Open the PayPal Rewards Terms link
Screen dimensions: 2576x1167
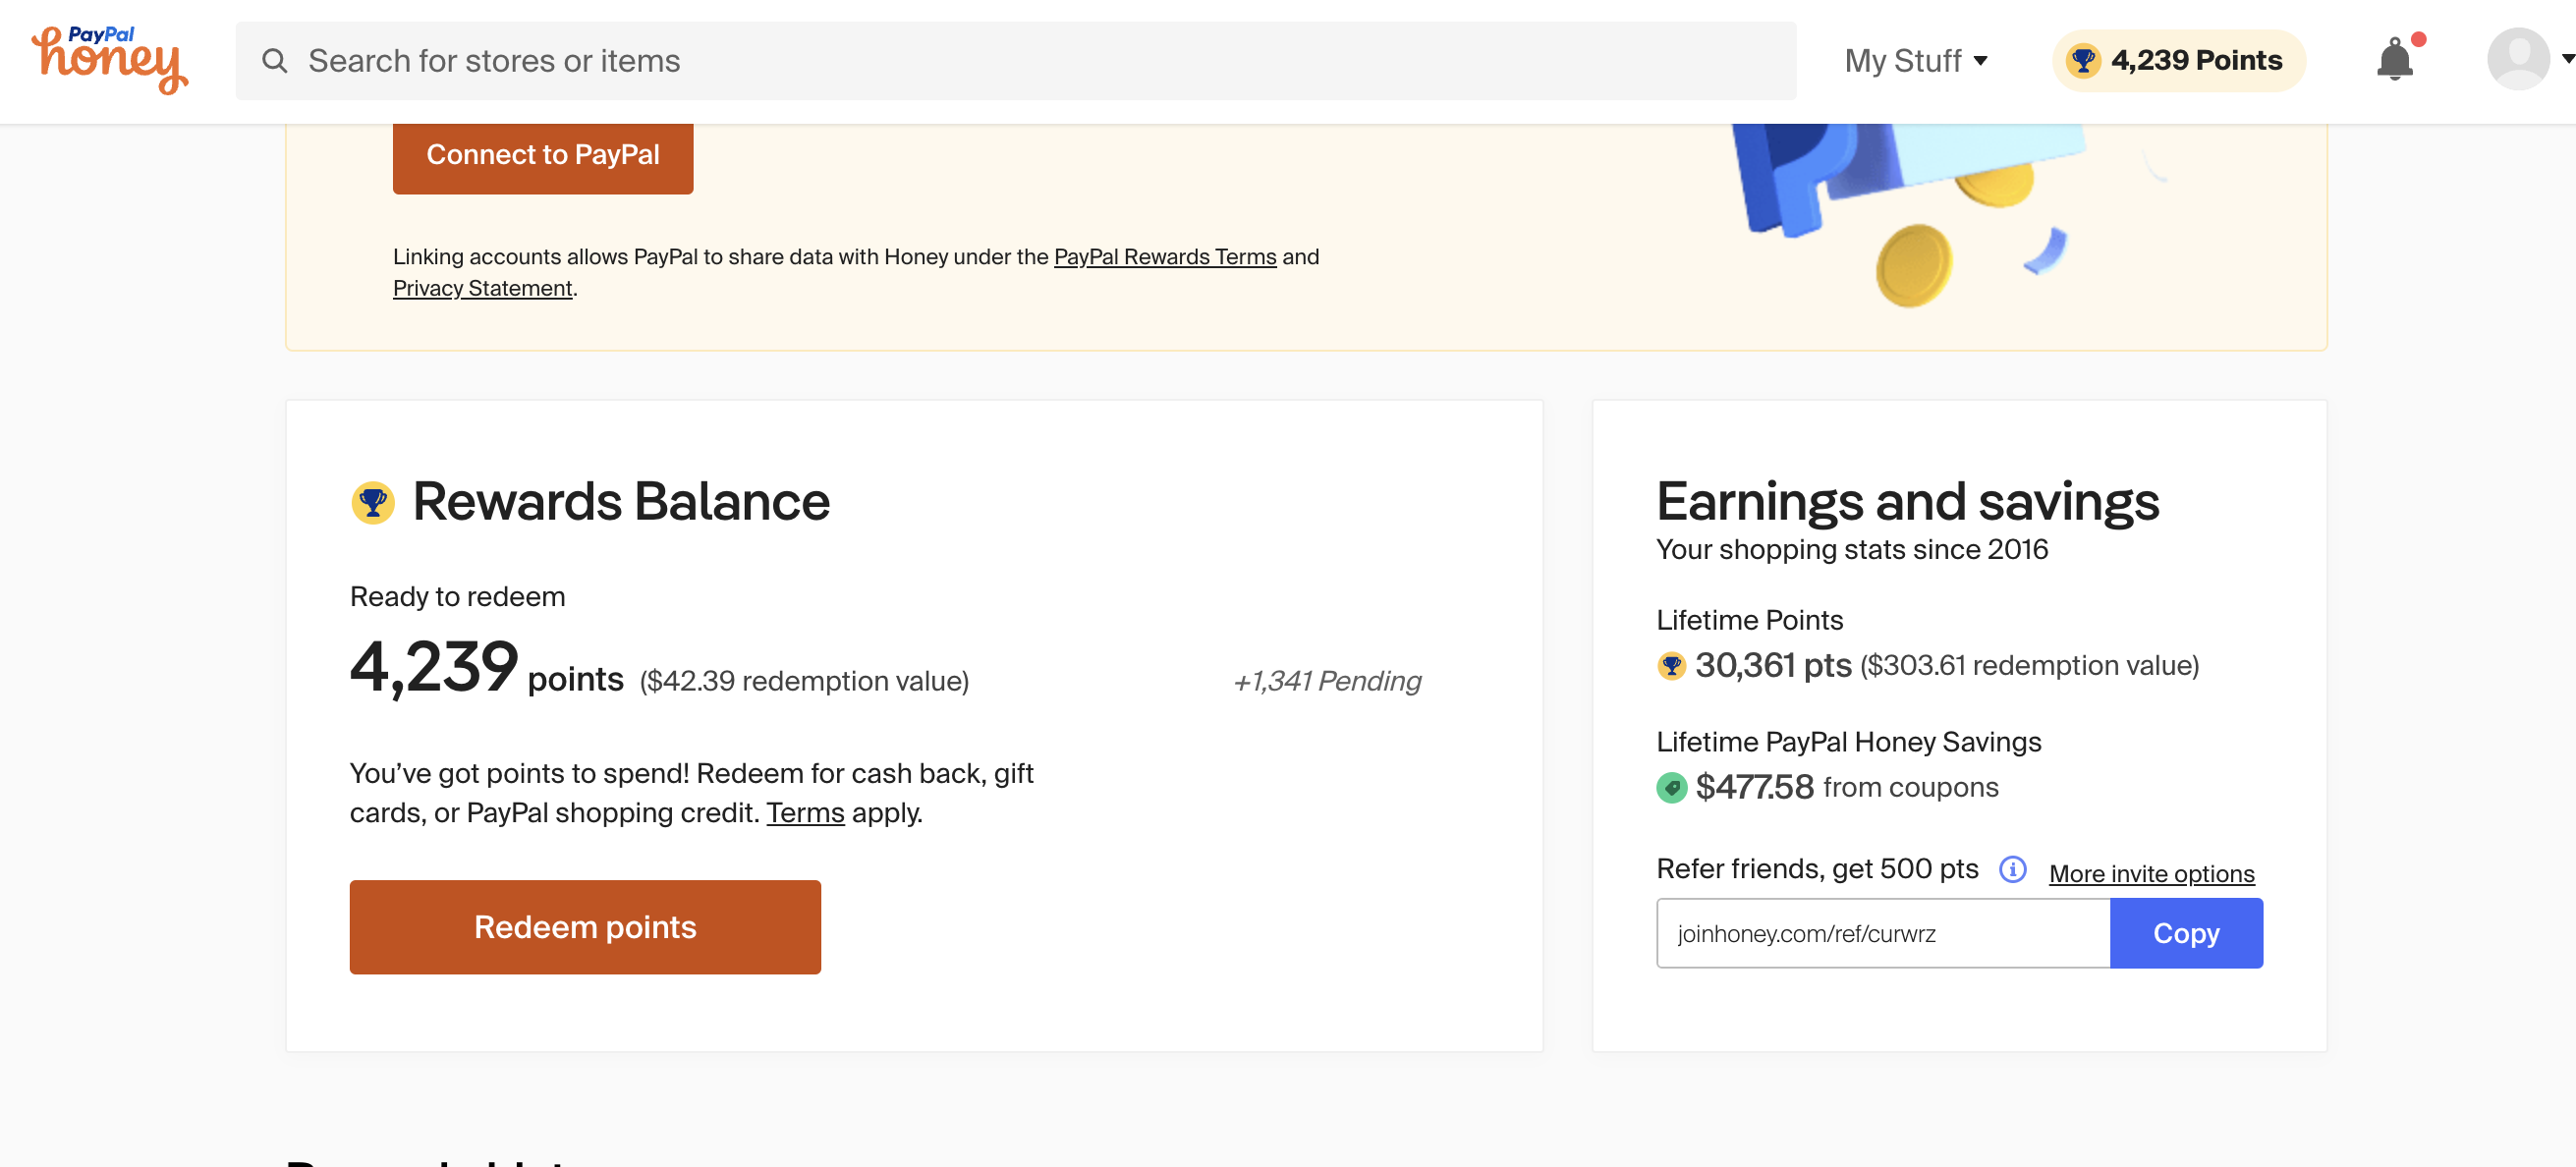(x=1165, y=257)
